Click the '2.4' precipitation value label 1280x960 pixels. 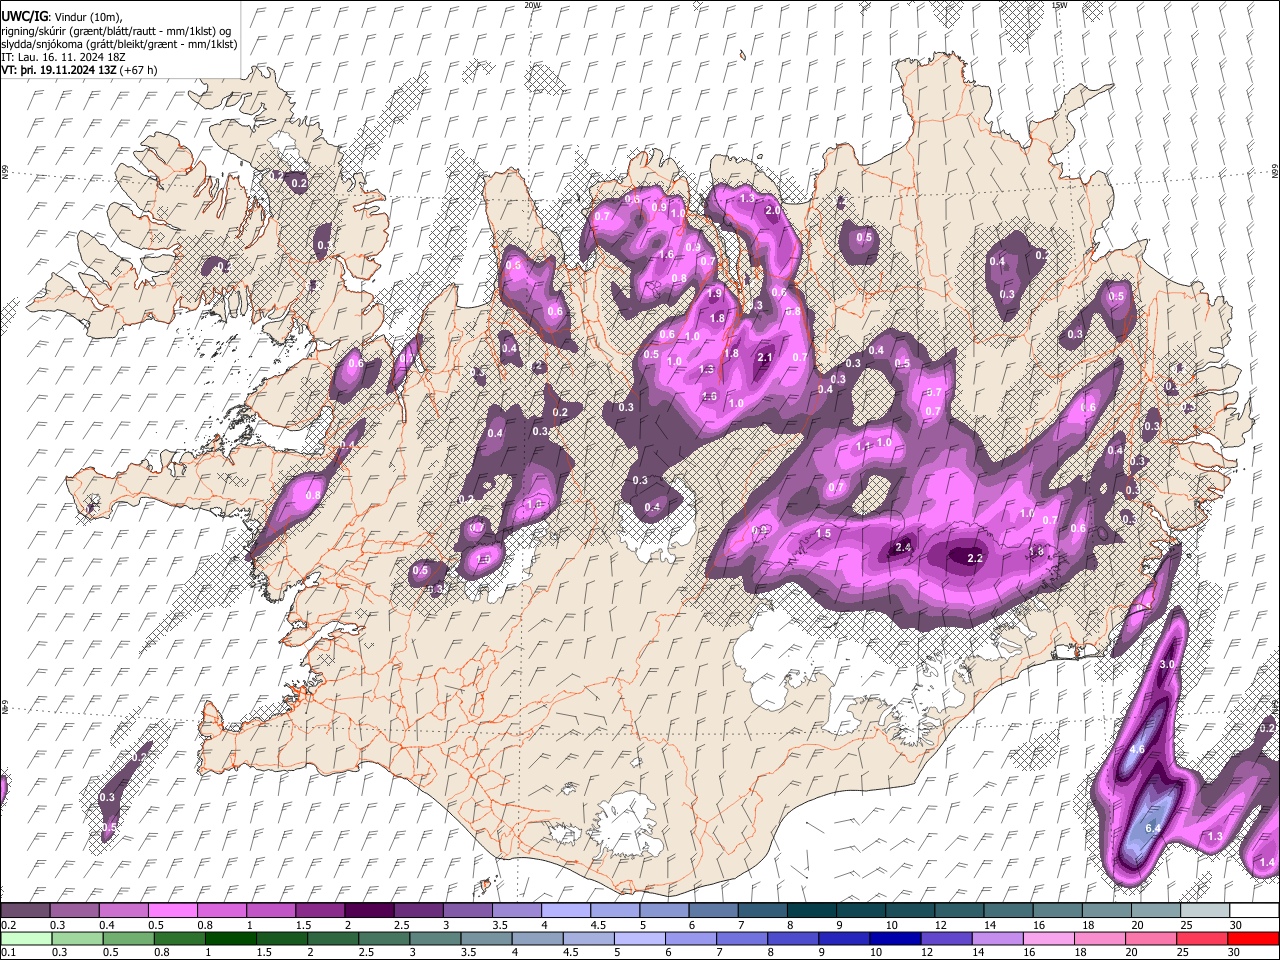point(903,547)
